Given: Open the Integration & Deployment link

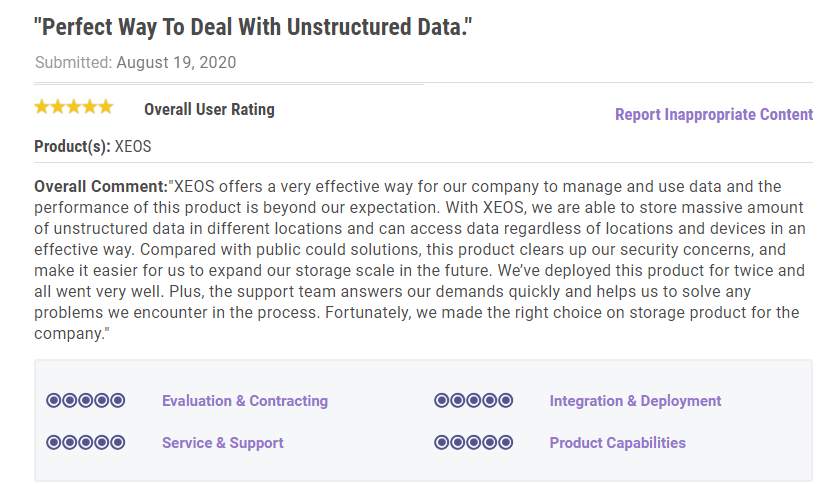Looking at the screenshot, I should 635,400.
